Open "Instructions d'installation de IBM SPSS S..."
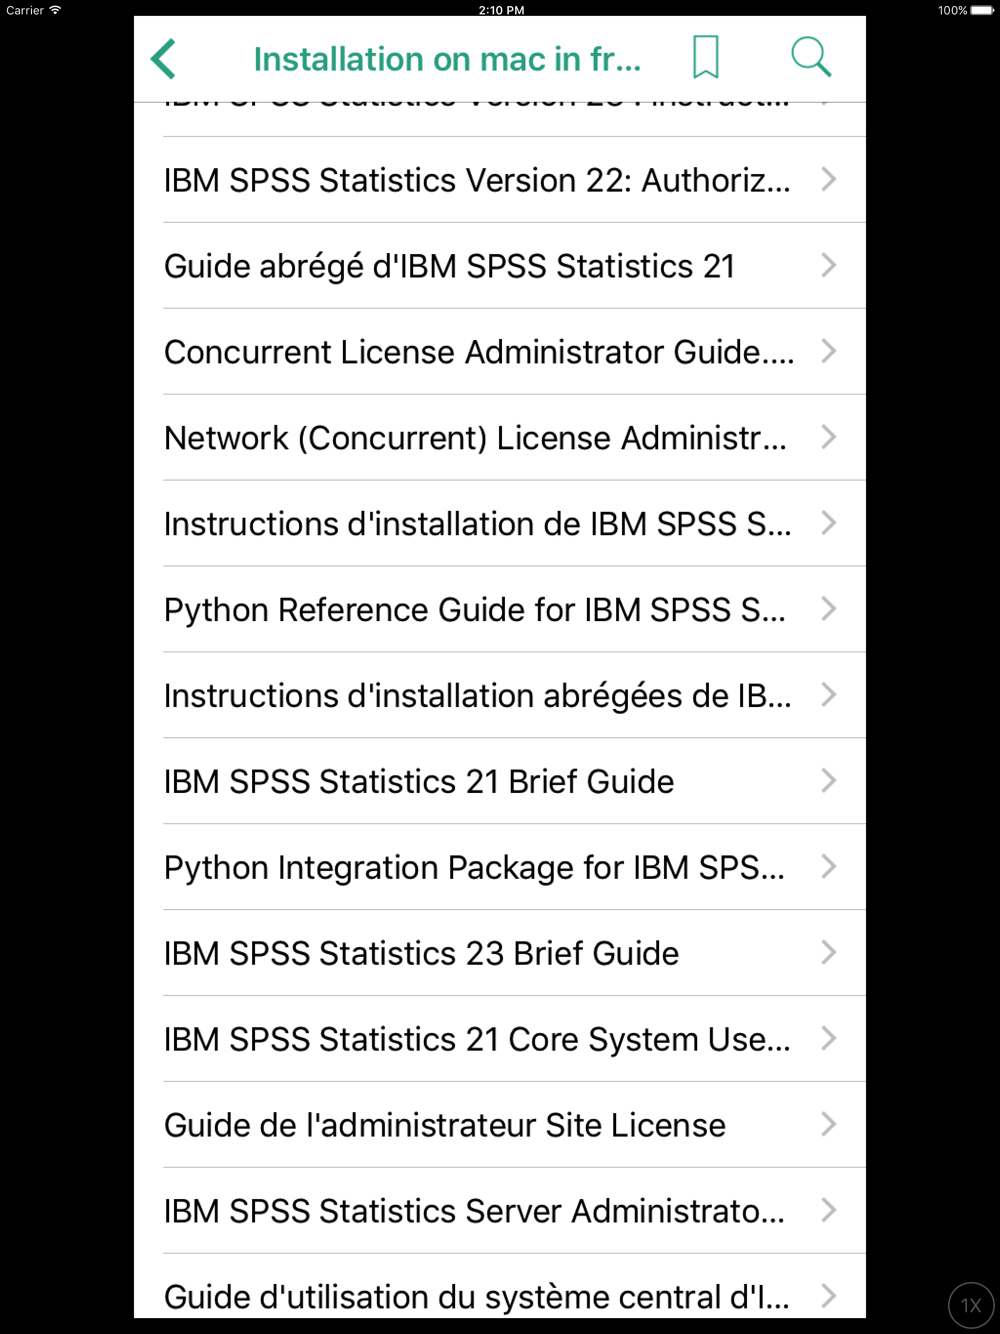 click(x=500, y=524)
